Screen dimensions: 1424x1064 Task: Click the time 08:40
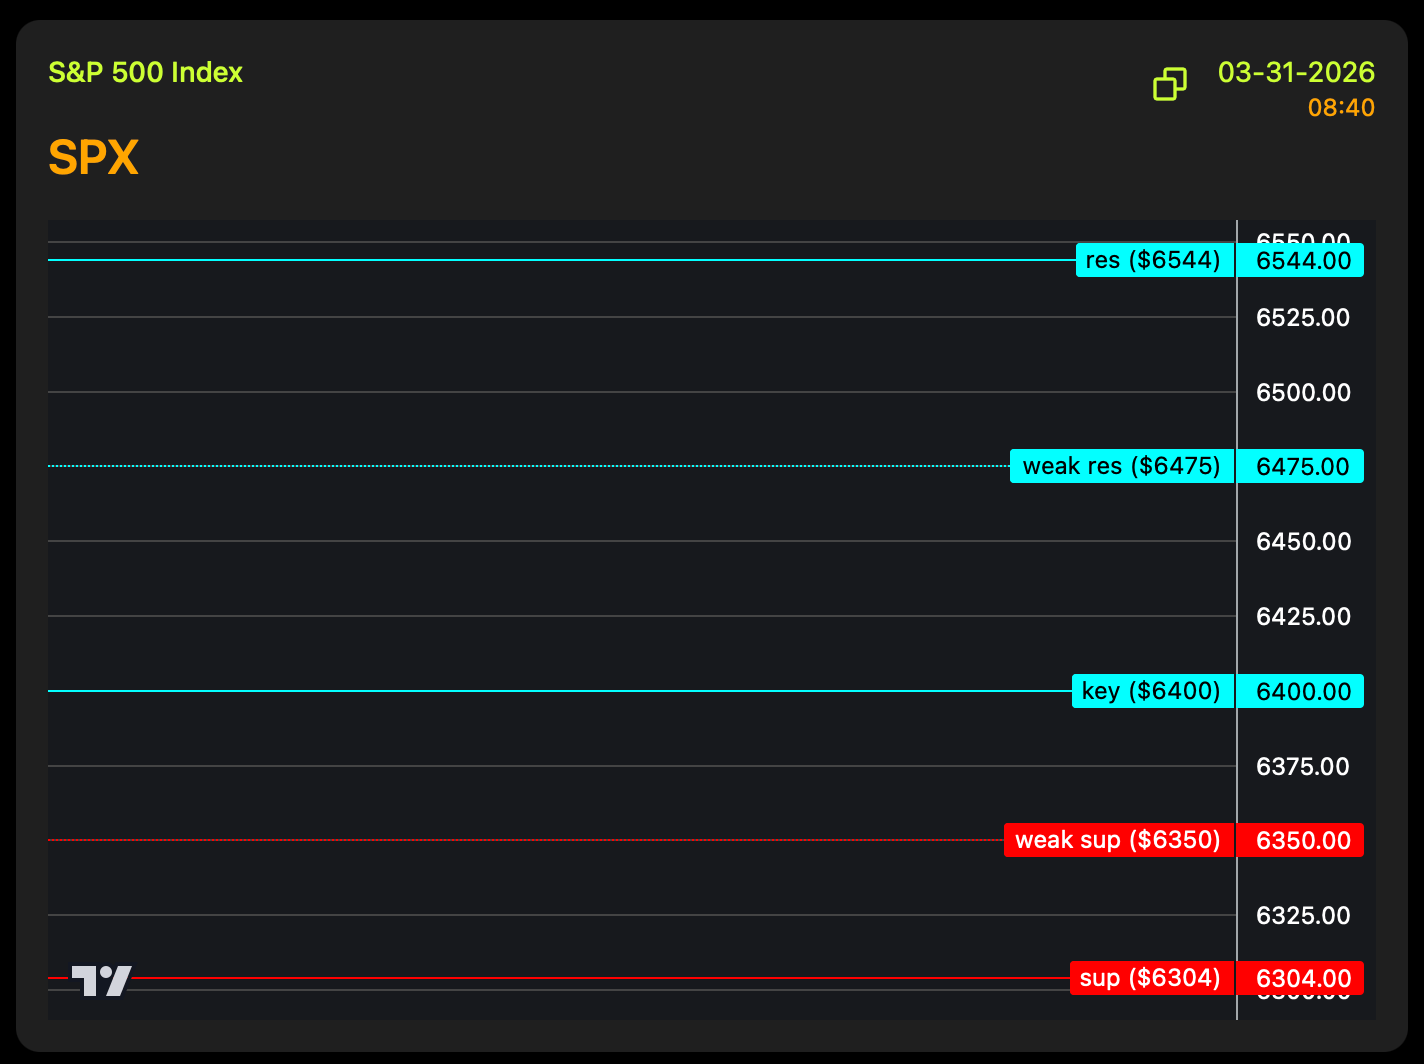point(1341,107)
